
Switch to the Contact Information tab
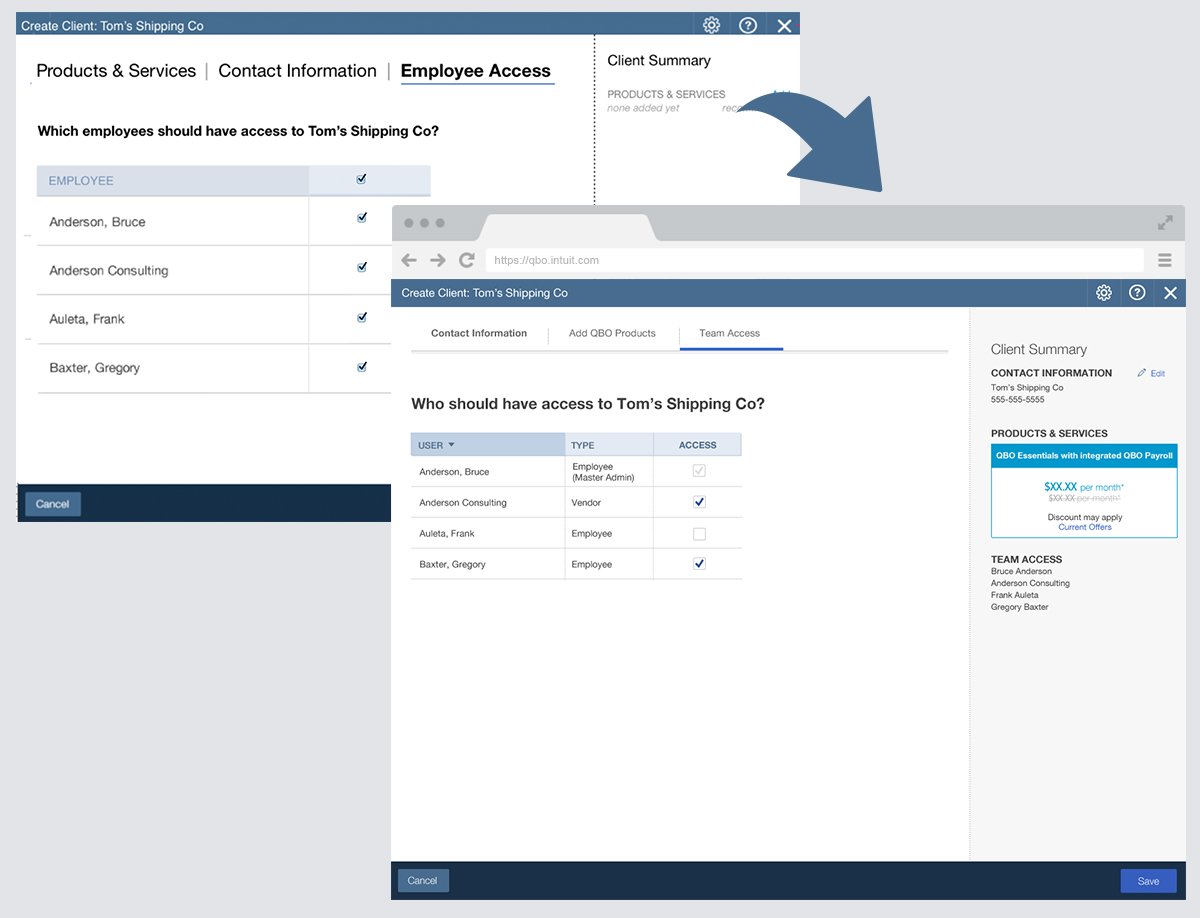(x=479, y=333)
